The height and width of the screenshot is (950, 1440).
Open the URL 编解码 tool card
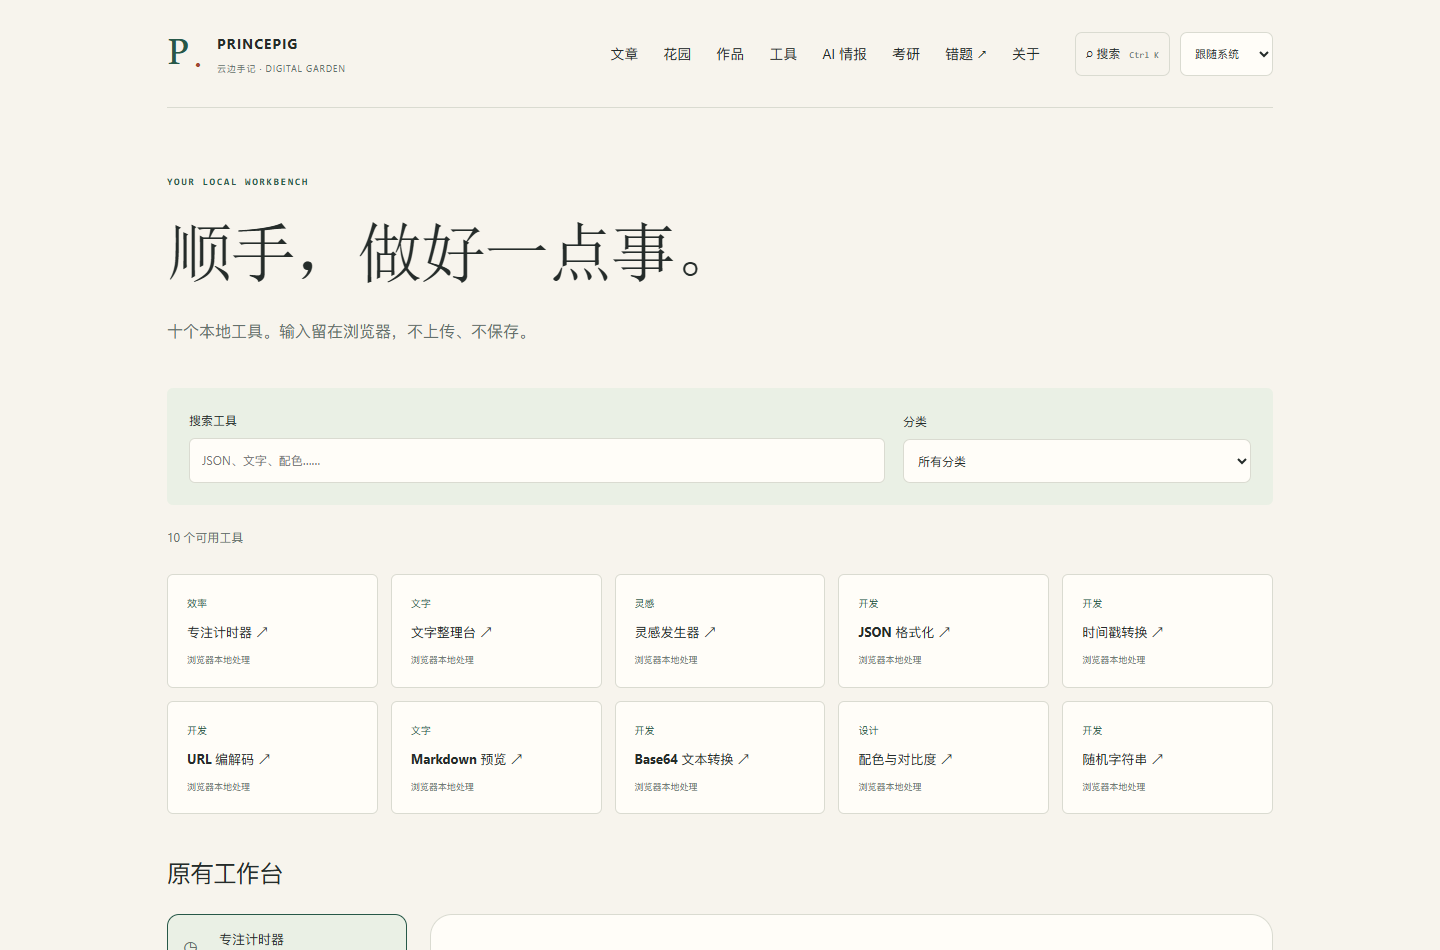(272, 758)
